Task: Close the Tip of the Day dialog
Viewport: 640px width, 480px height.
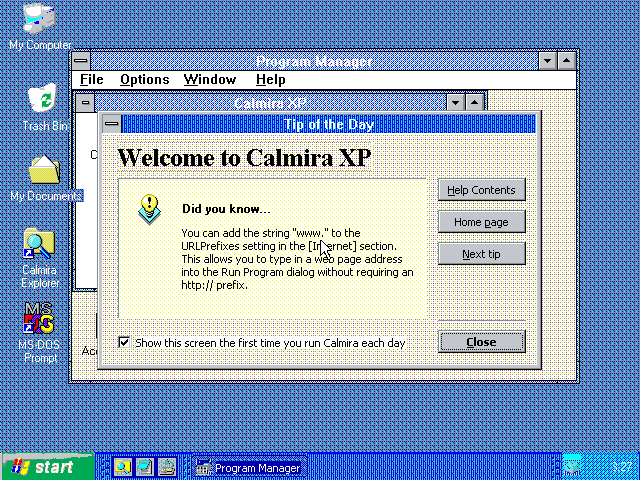Action: [482, 342]
